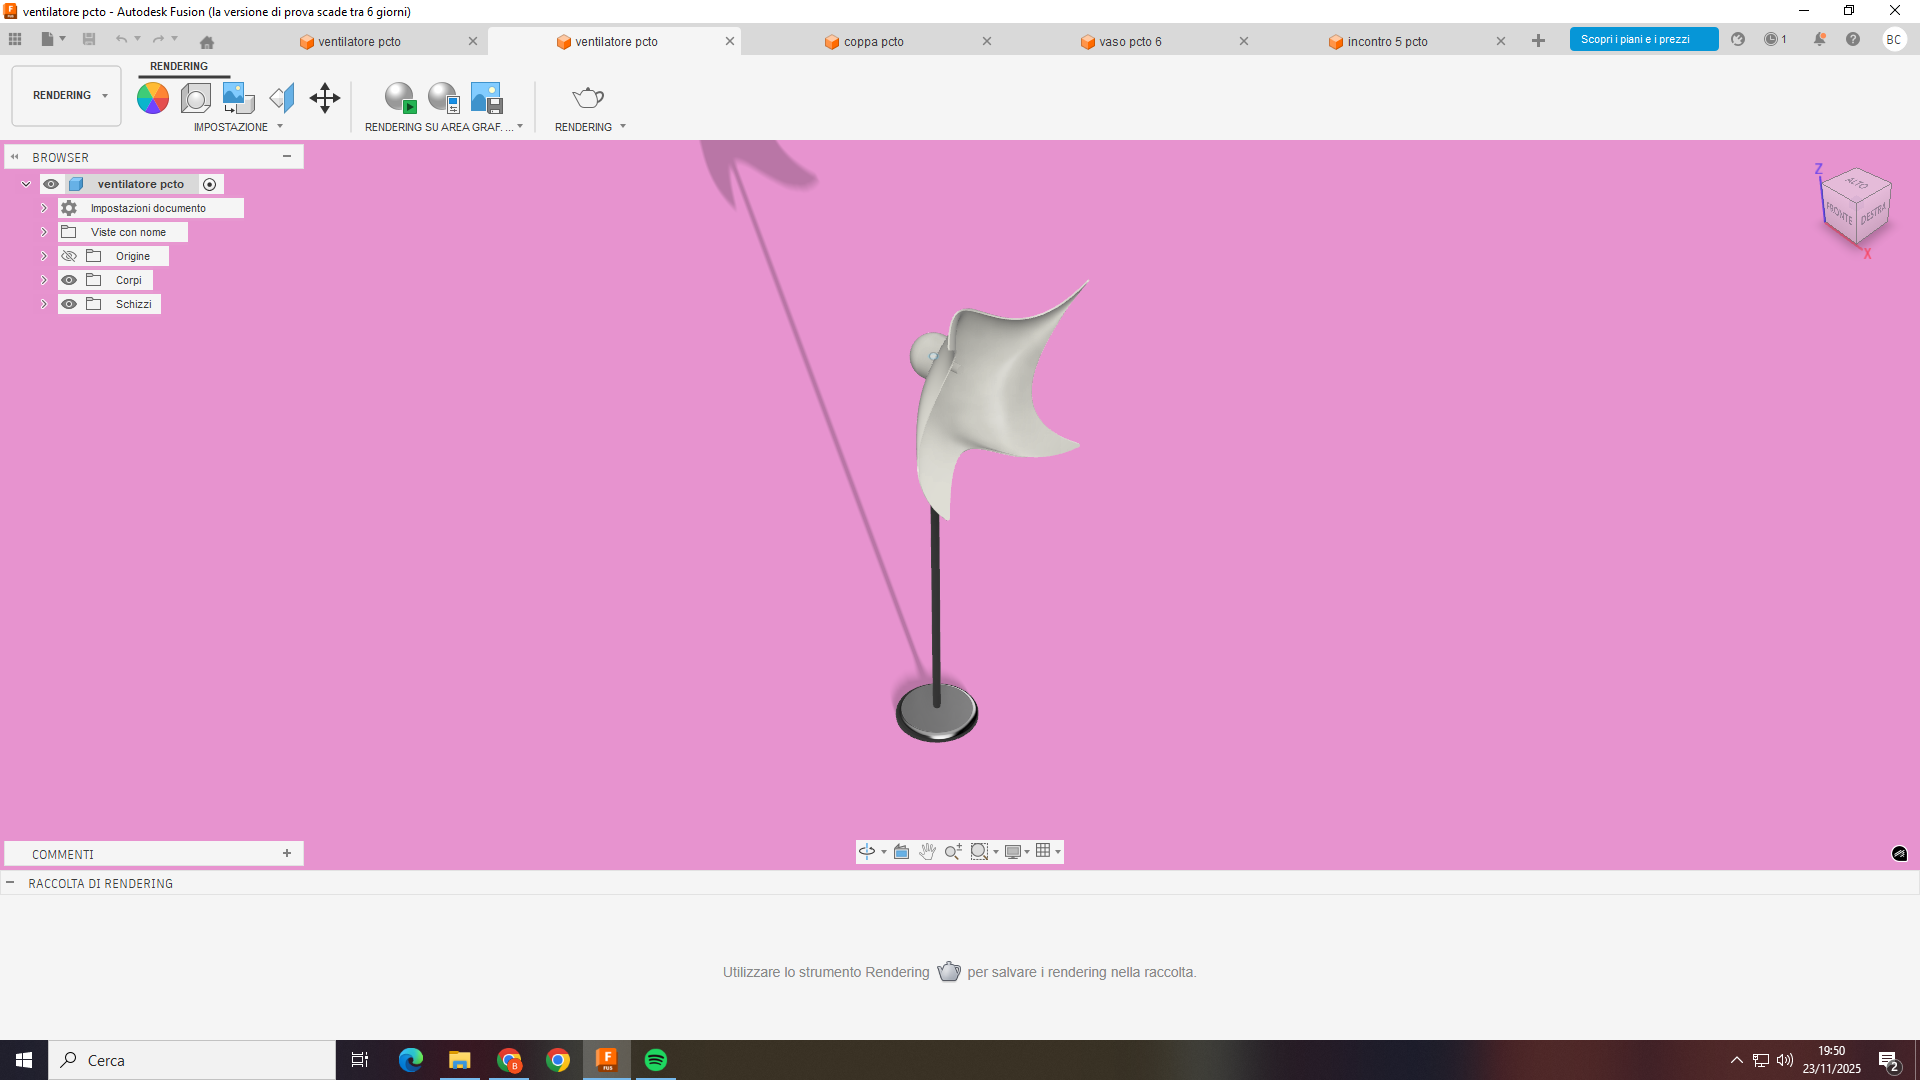Open the RENDERING workspace switcher dropdown
The height and width of the screenshot is (1080, 1920).
tap(104, 95)
